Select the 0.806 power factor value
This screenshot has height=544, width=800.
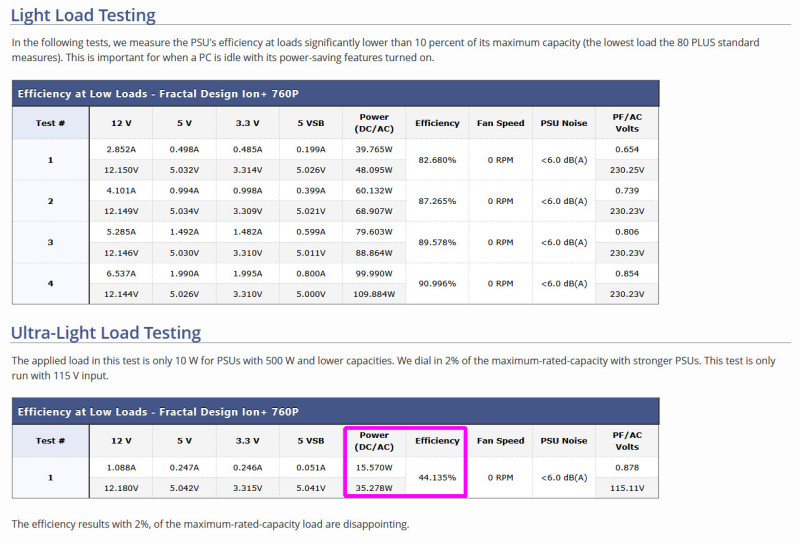click(x=627, y=232)
